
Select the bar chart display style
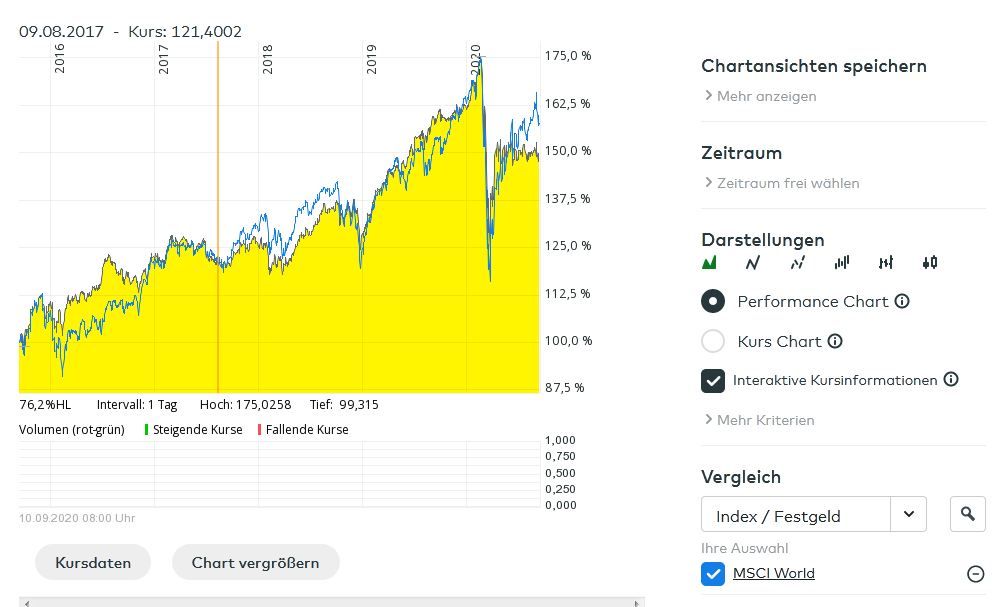pyautogui.click(x=841, y=262)
